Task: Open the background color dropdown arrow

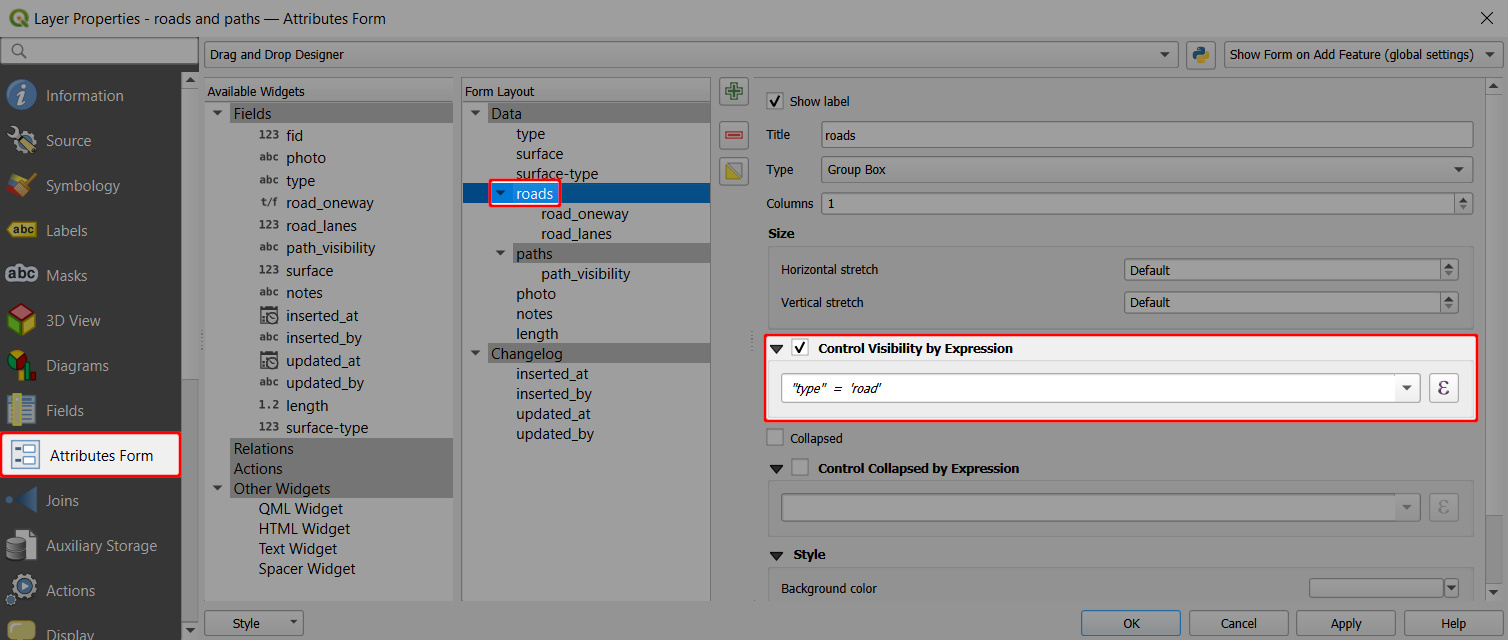Action: (x=1451, y=589)
